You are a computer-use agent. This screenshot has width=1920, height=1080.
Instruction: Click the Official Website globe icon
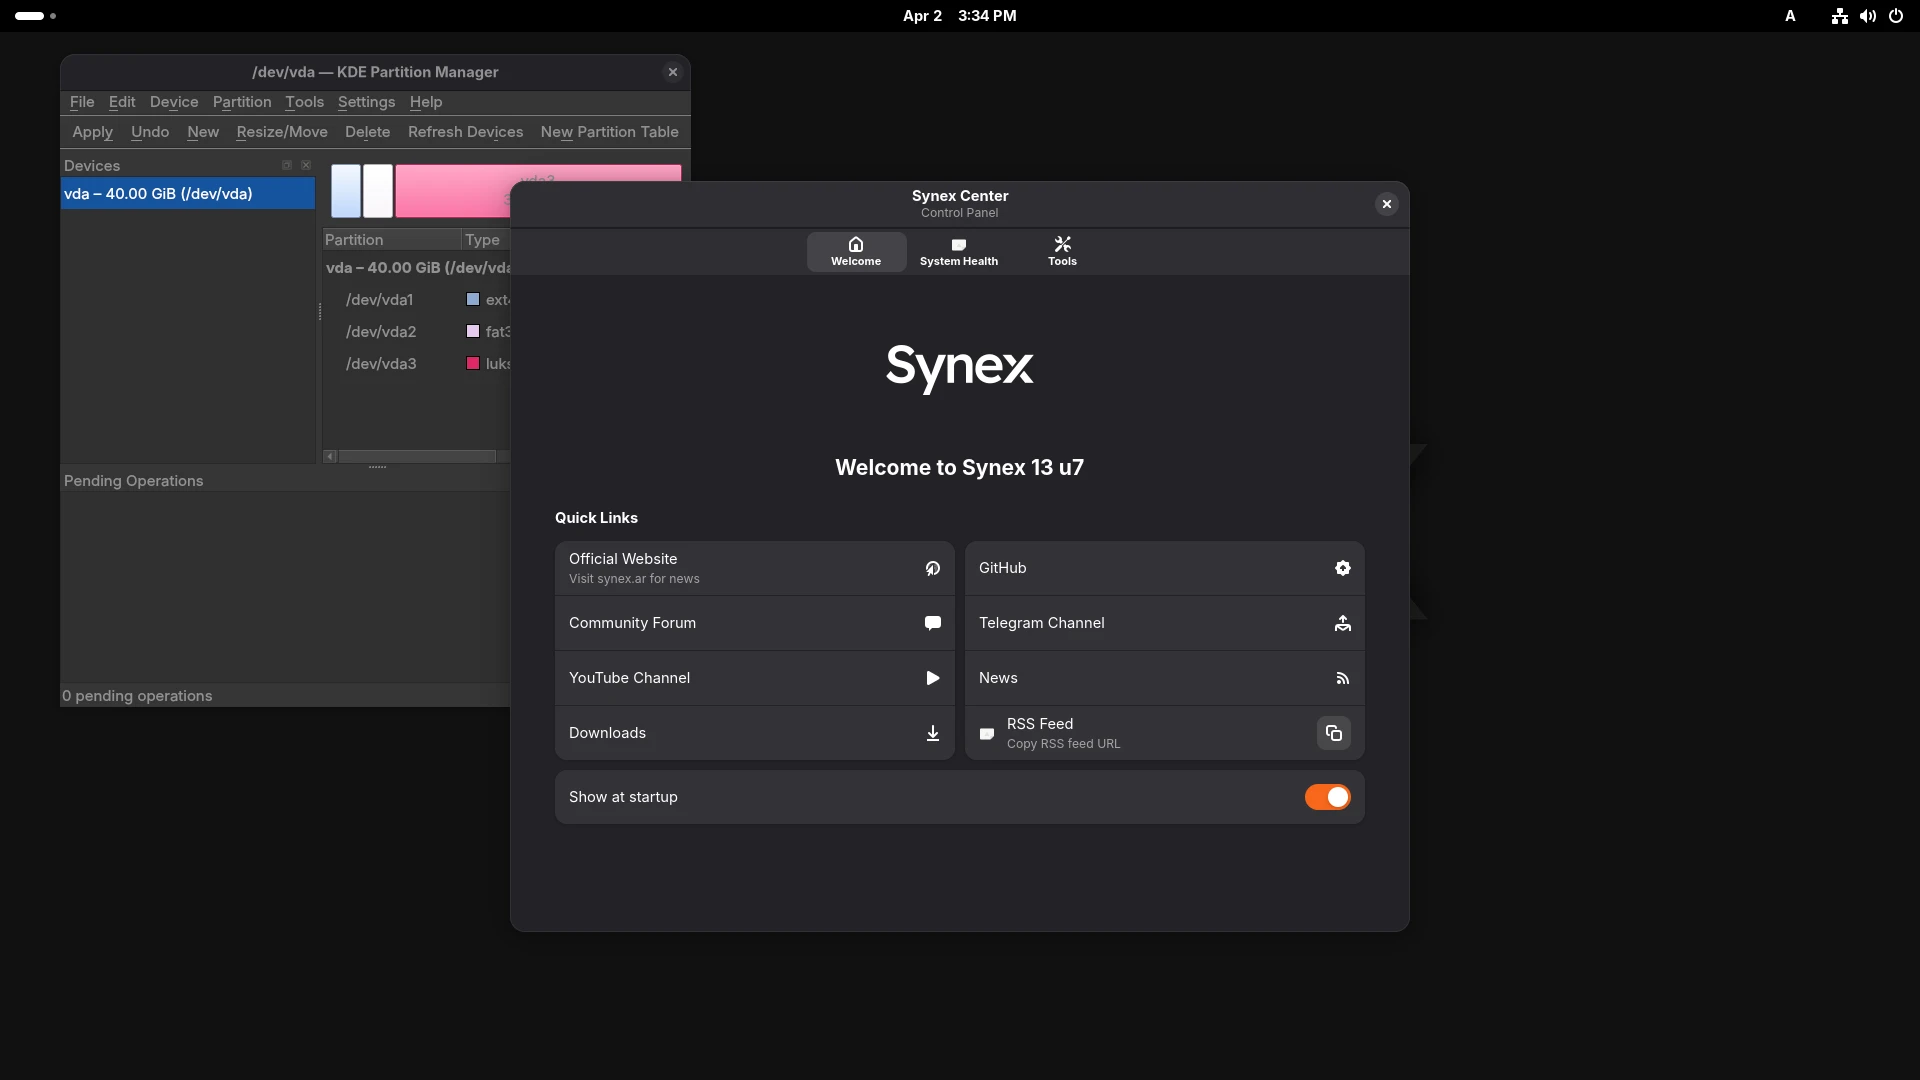932,568
